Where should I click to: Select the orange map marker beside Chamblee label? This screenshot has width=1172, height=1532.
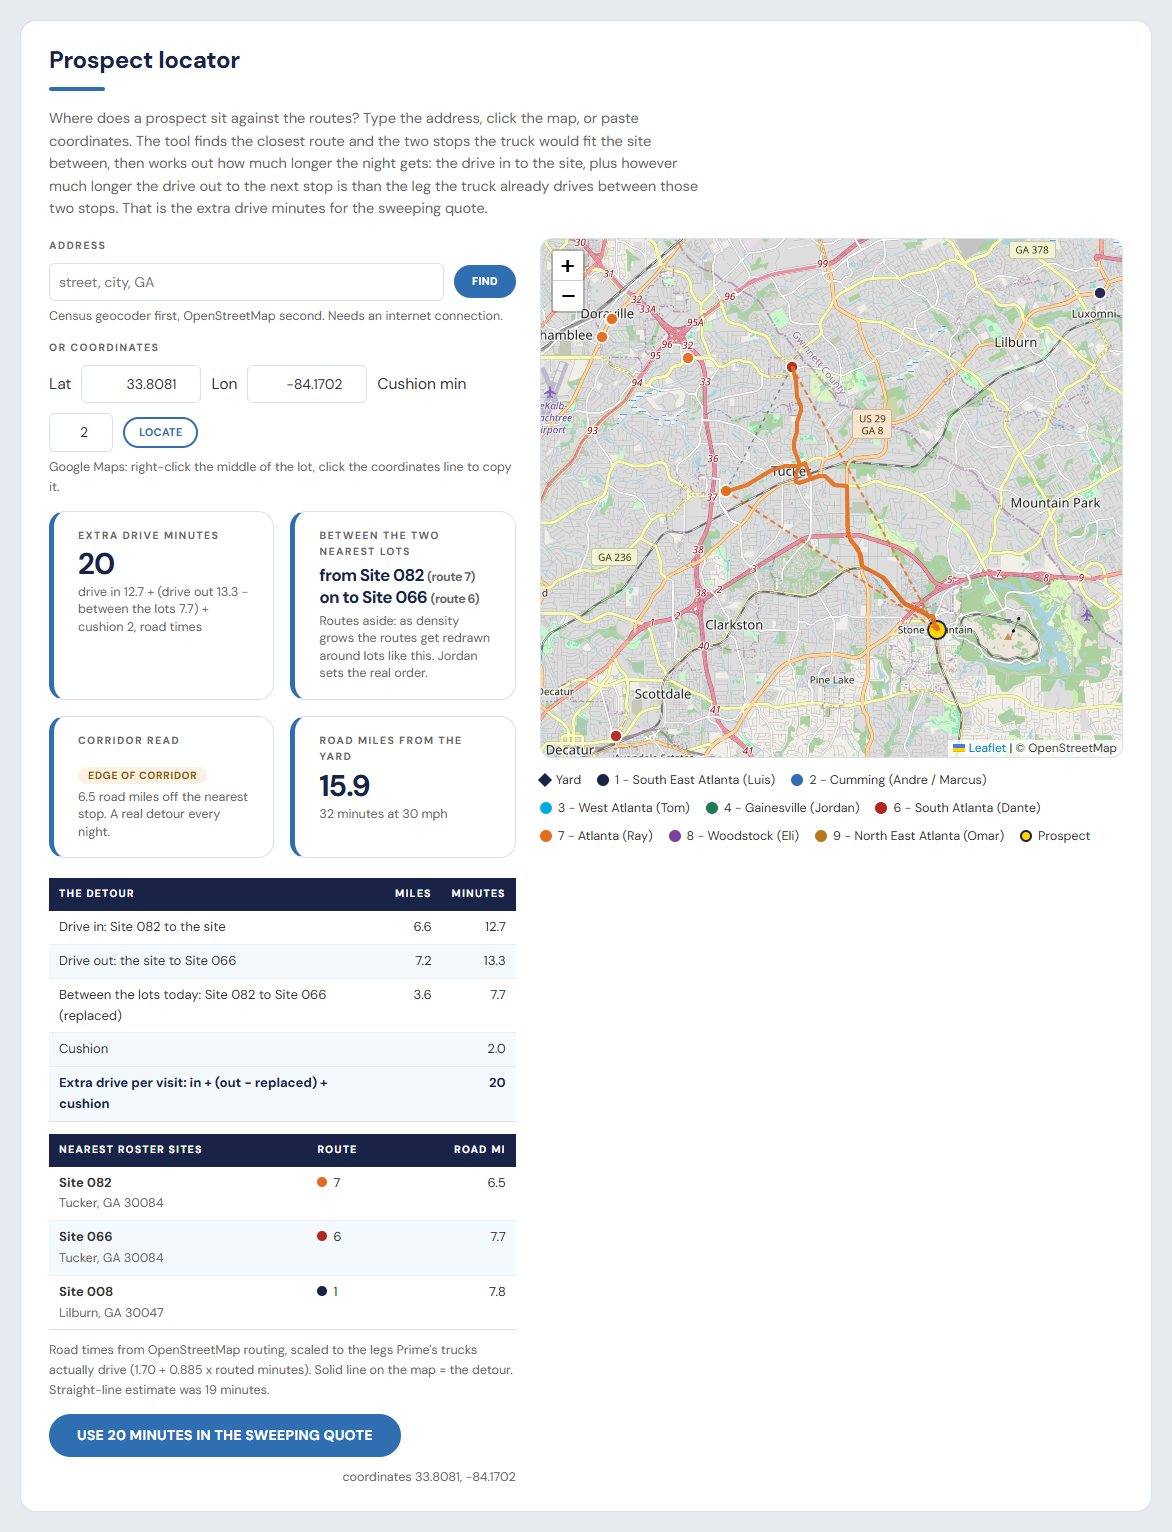tap(602, 337)
